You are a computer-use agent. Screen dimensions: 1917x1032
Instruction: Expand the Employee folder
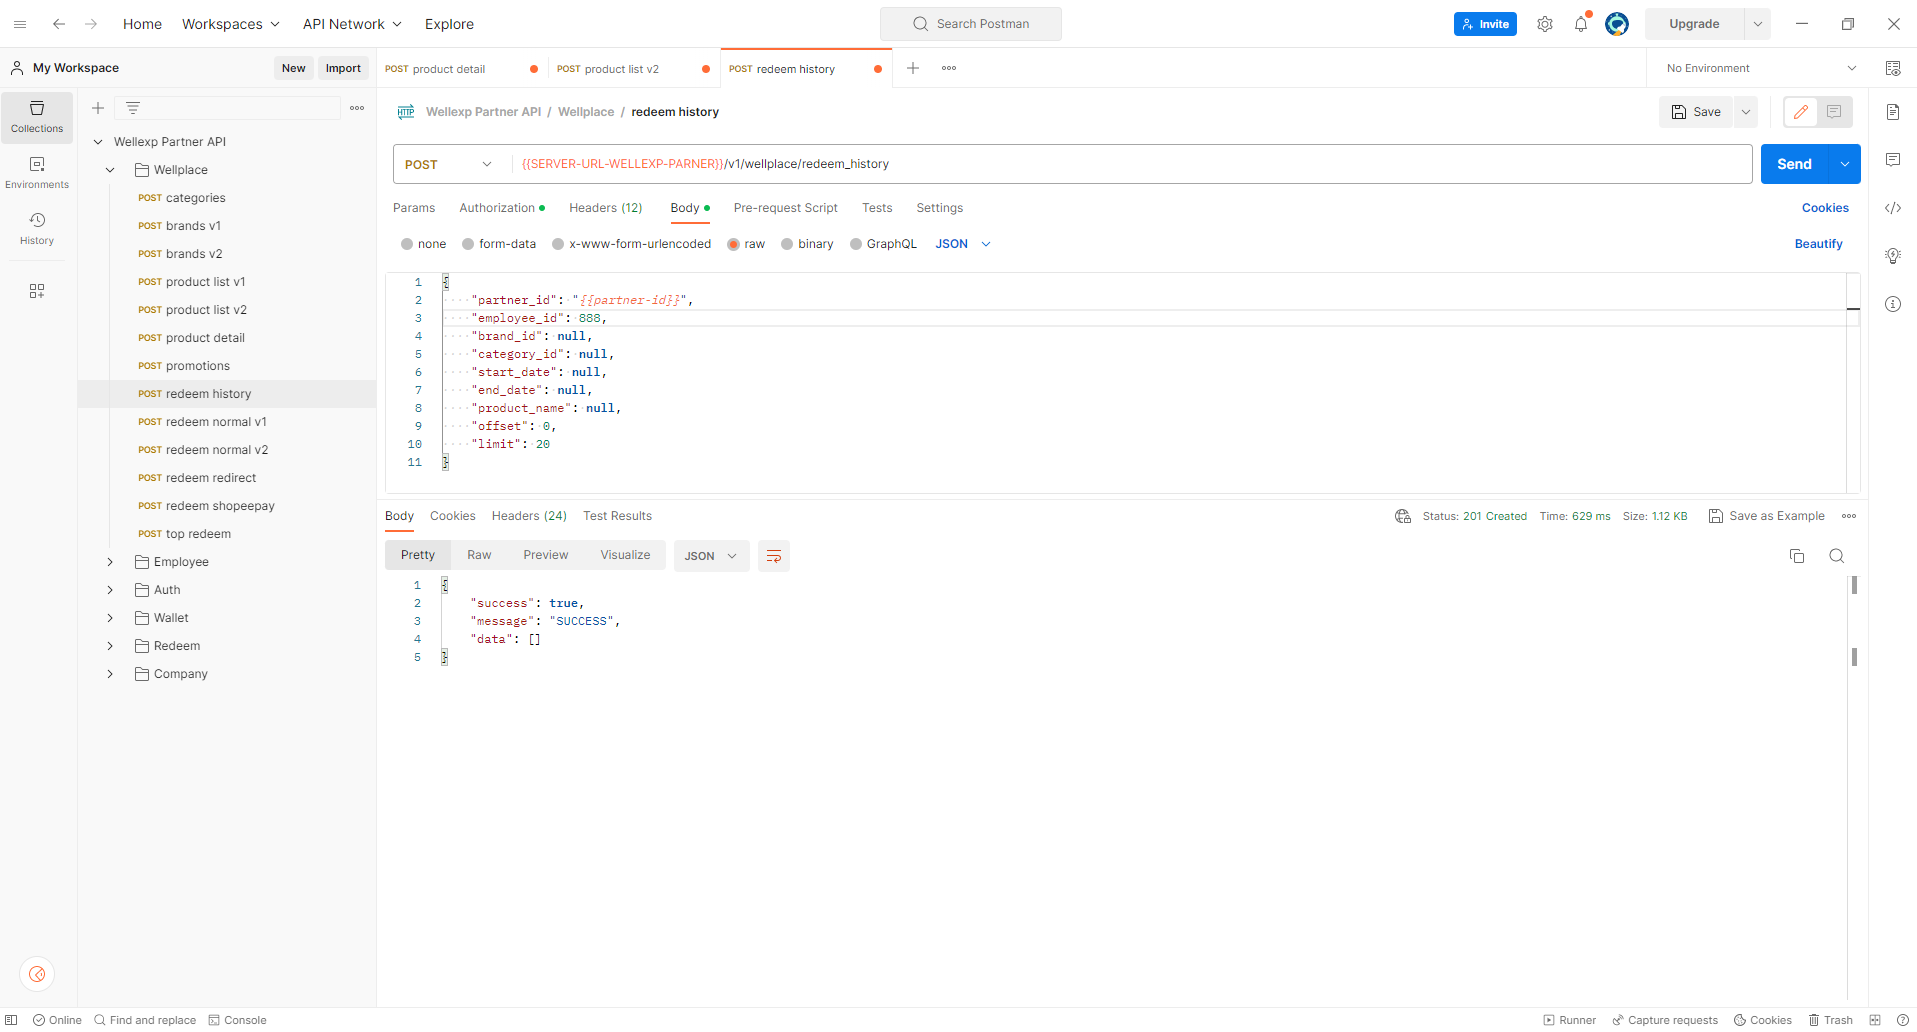coord(110,562)
